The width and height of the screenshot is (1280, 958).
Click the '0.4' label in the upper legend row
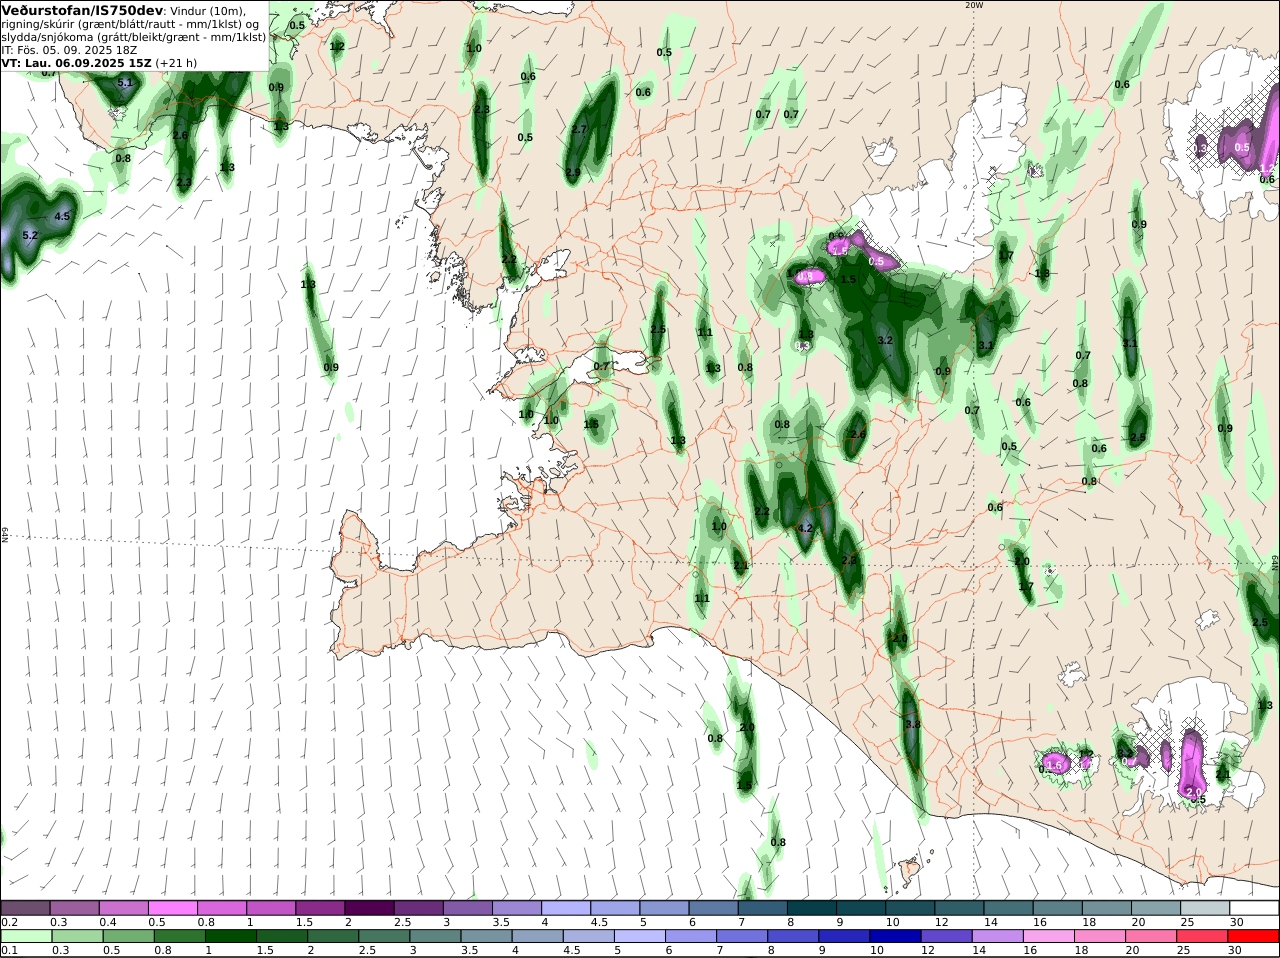tap(108, 922)
